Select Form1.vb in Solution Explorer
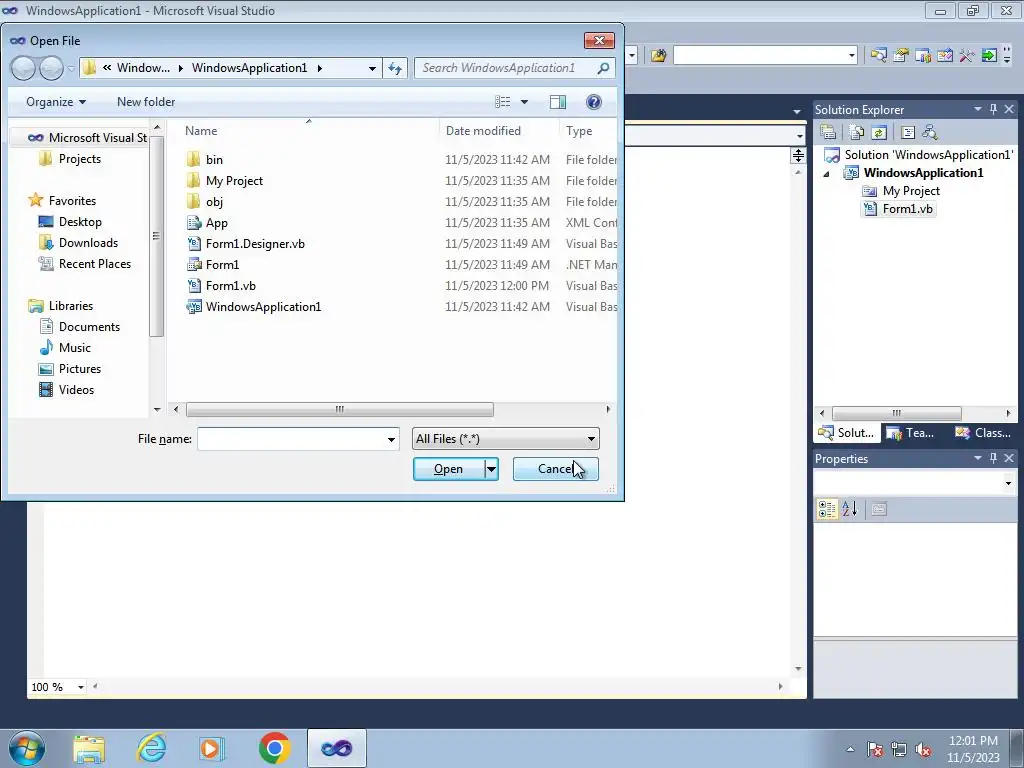1024x768 pixels. point(907,208)
